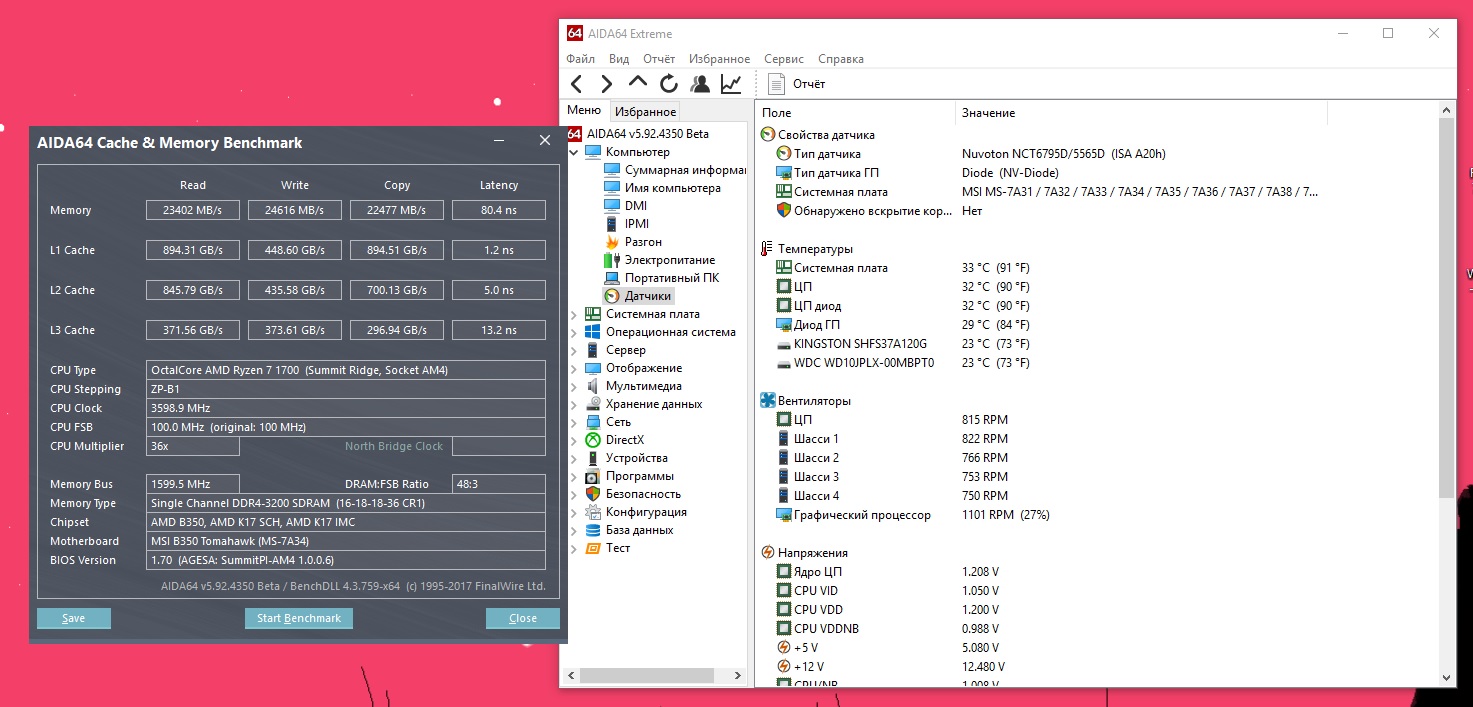Expand the Операционная система tree node

click(573, 332)
